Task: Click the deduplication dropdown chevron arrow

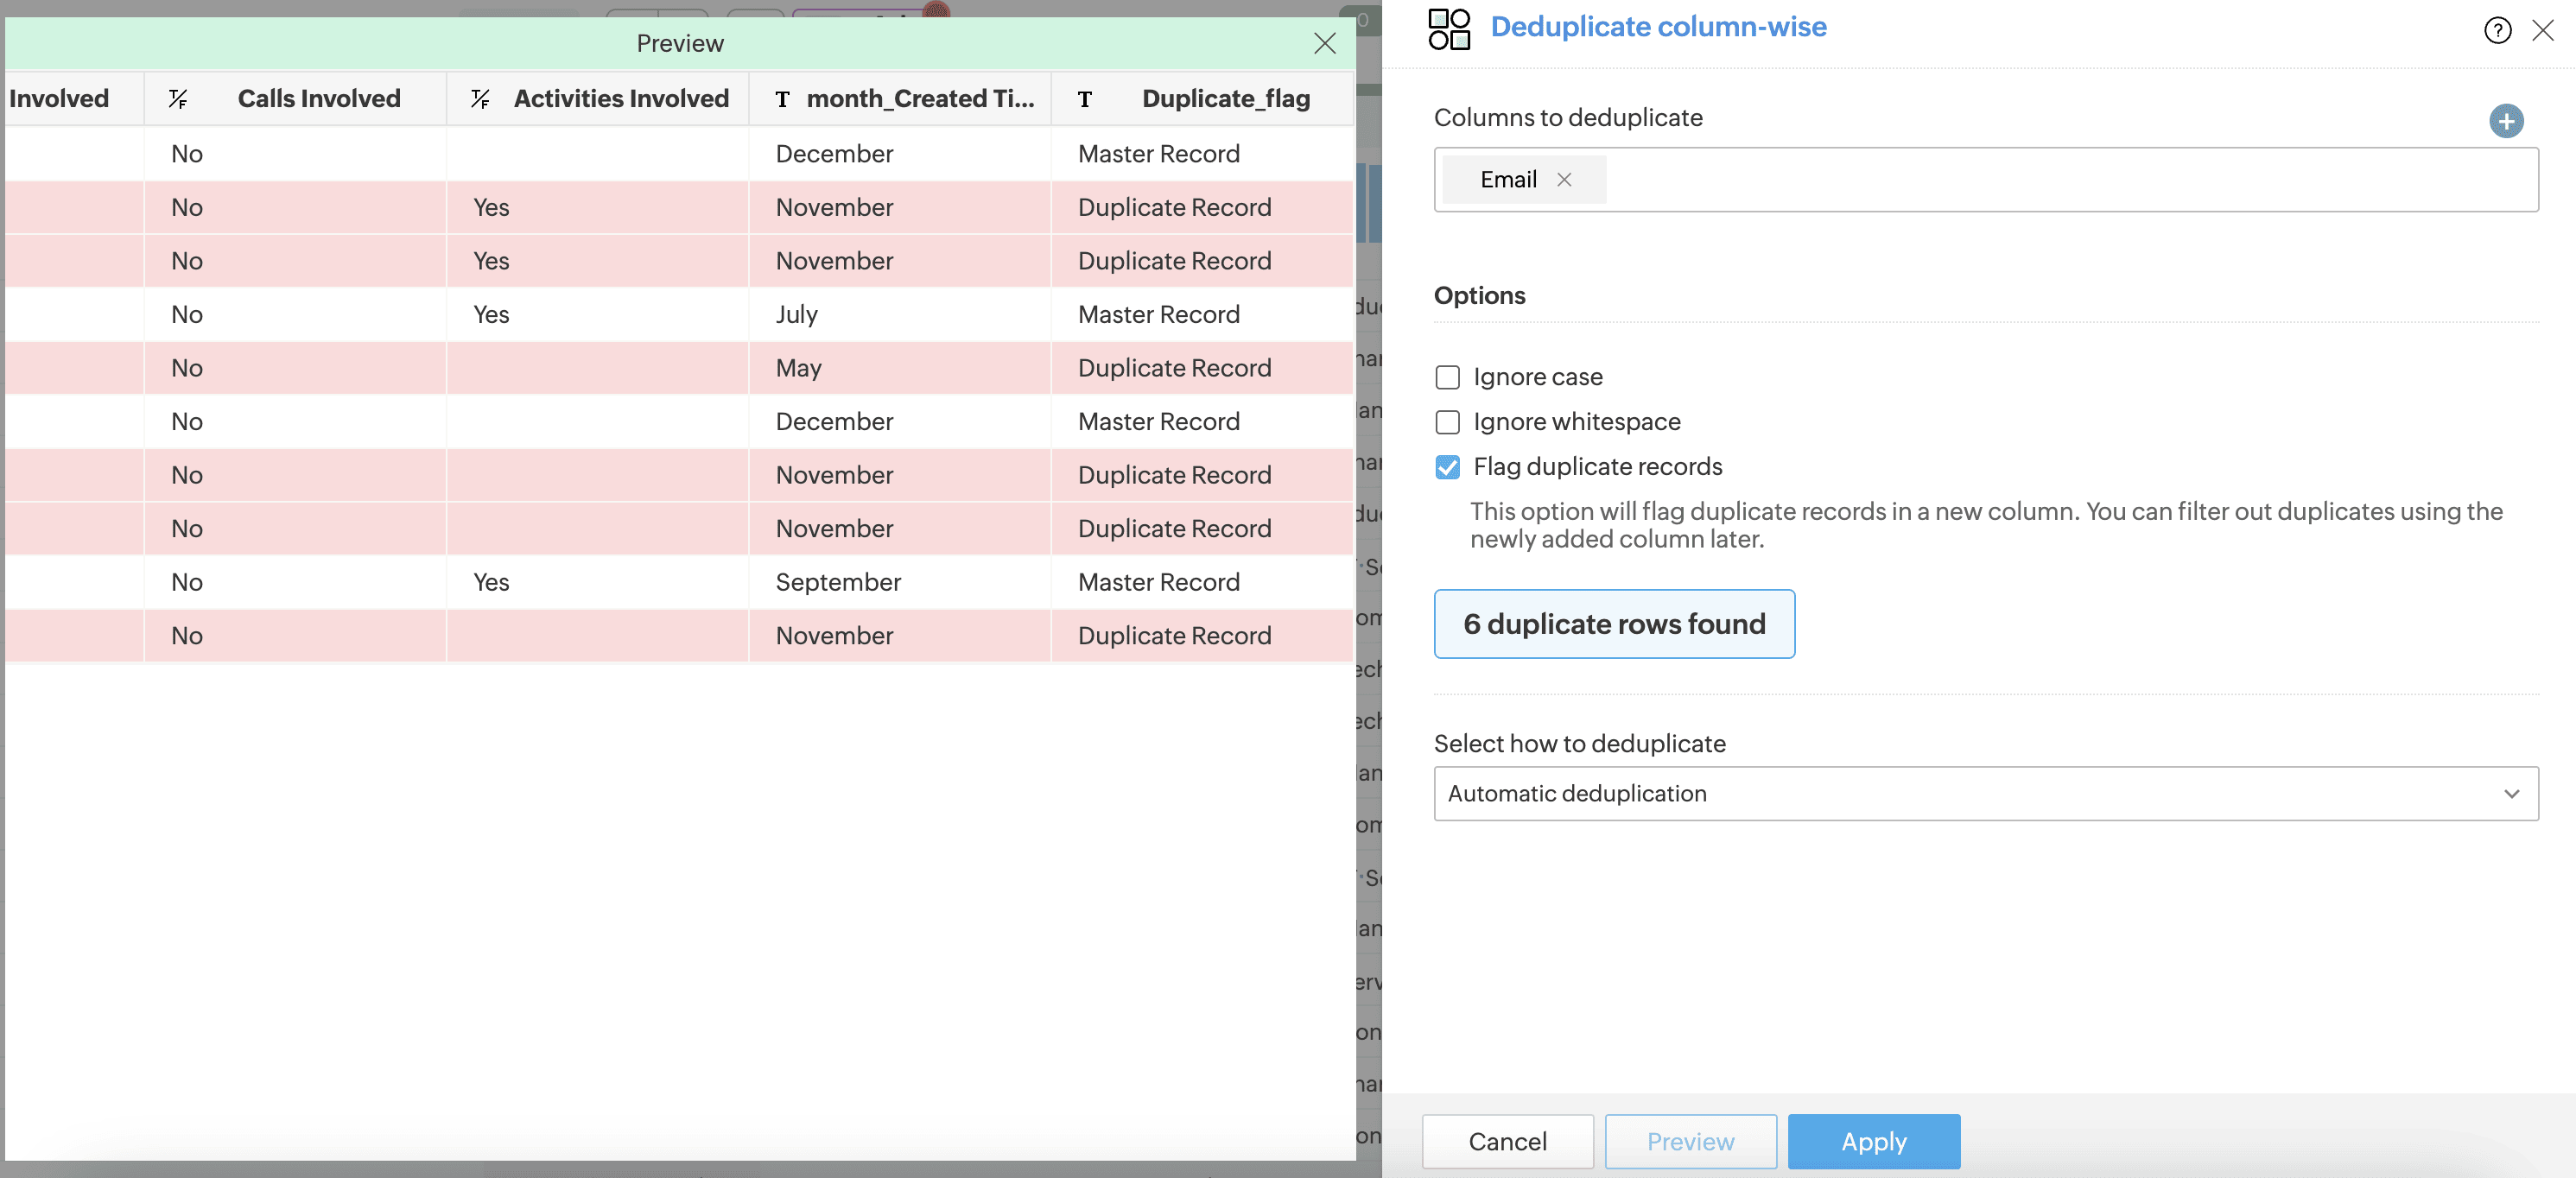Action: pos(2511,793)
